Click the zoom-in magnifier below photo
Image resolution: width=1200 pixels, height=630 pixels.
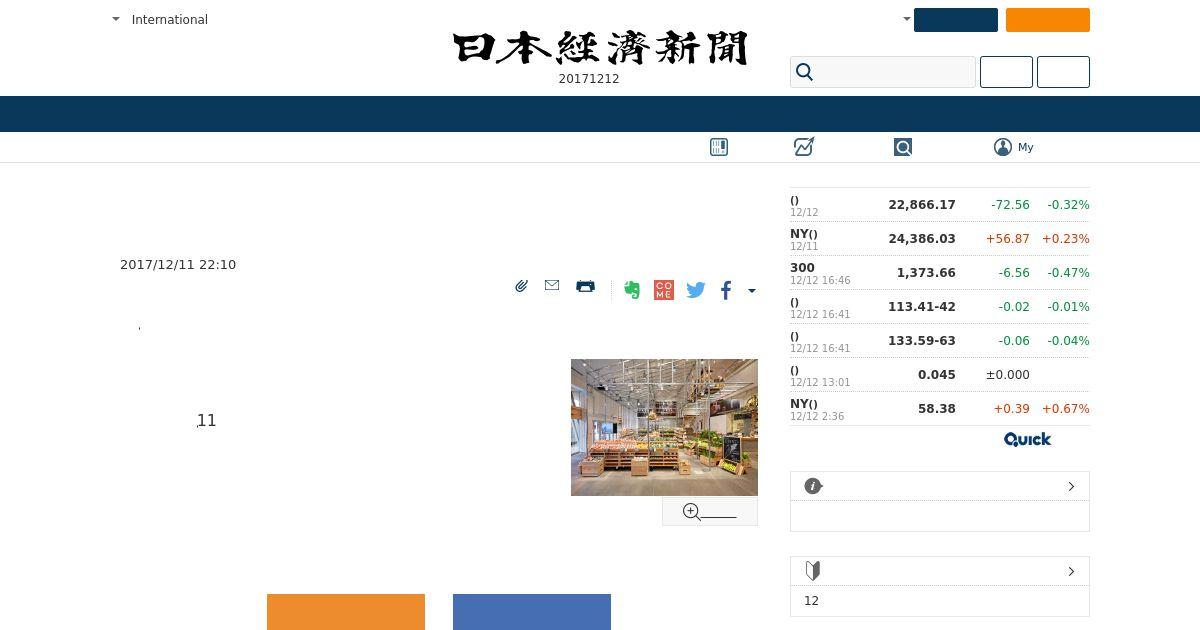tap(691, 512)
